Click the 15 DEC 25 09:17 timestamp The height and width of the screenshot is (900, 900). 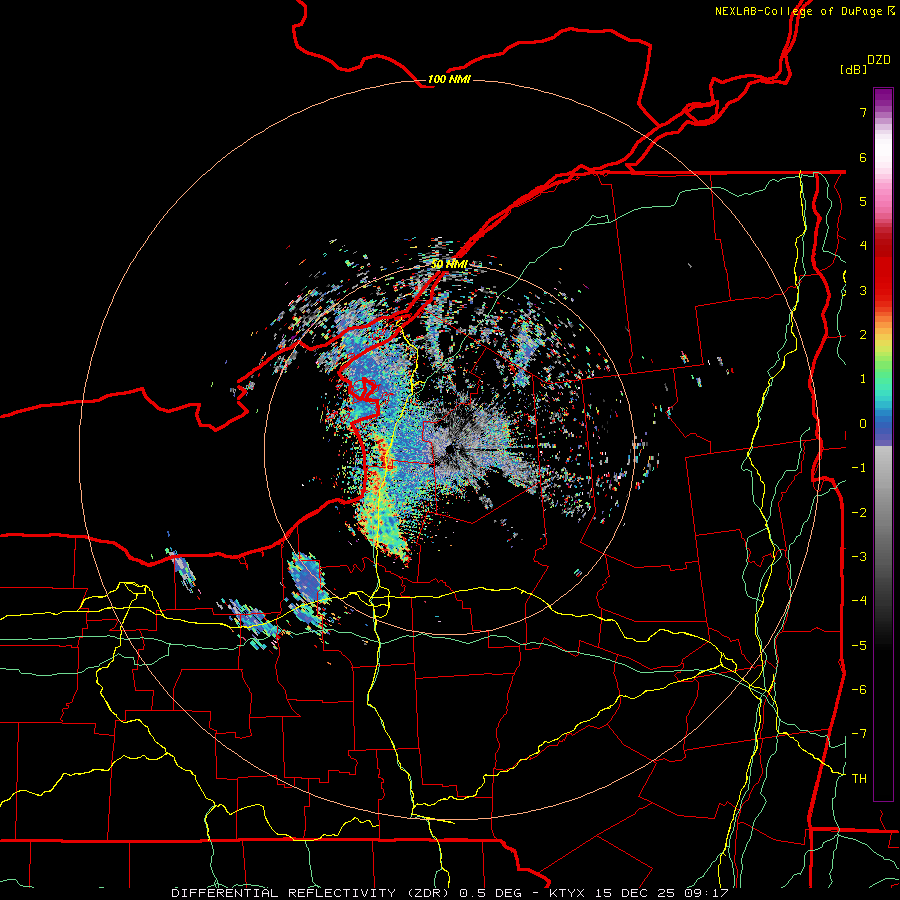[661, 893]
